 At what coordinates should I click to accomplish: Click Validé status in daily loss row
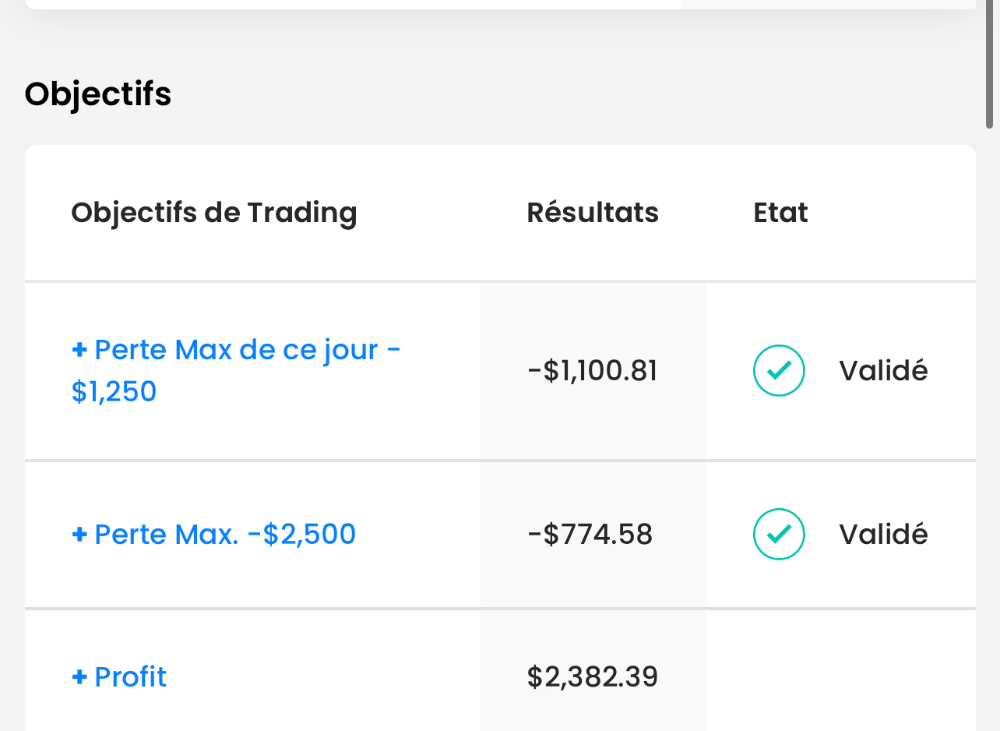(883, 371)
